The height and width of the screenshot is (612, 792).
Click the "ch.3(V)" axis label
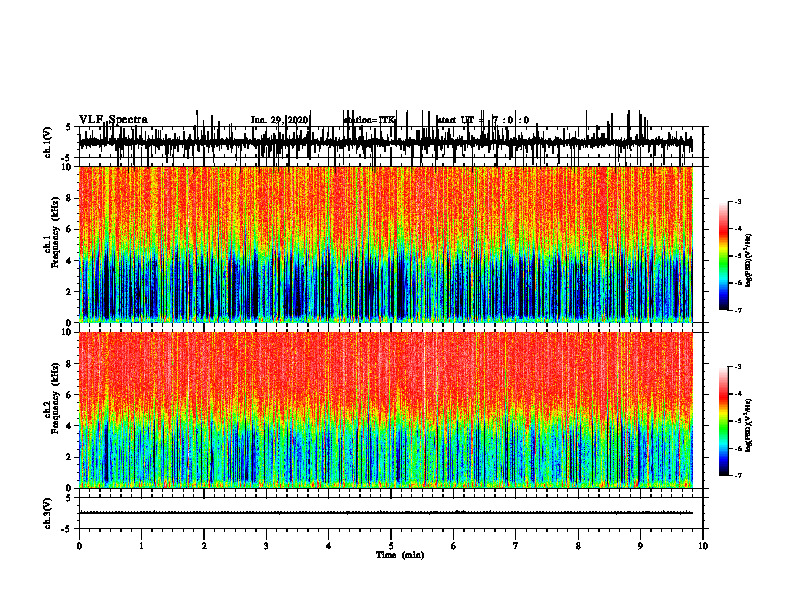48,513
